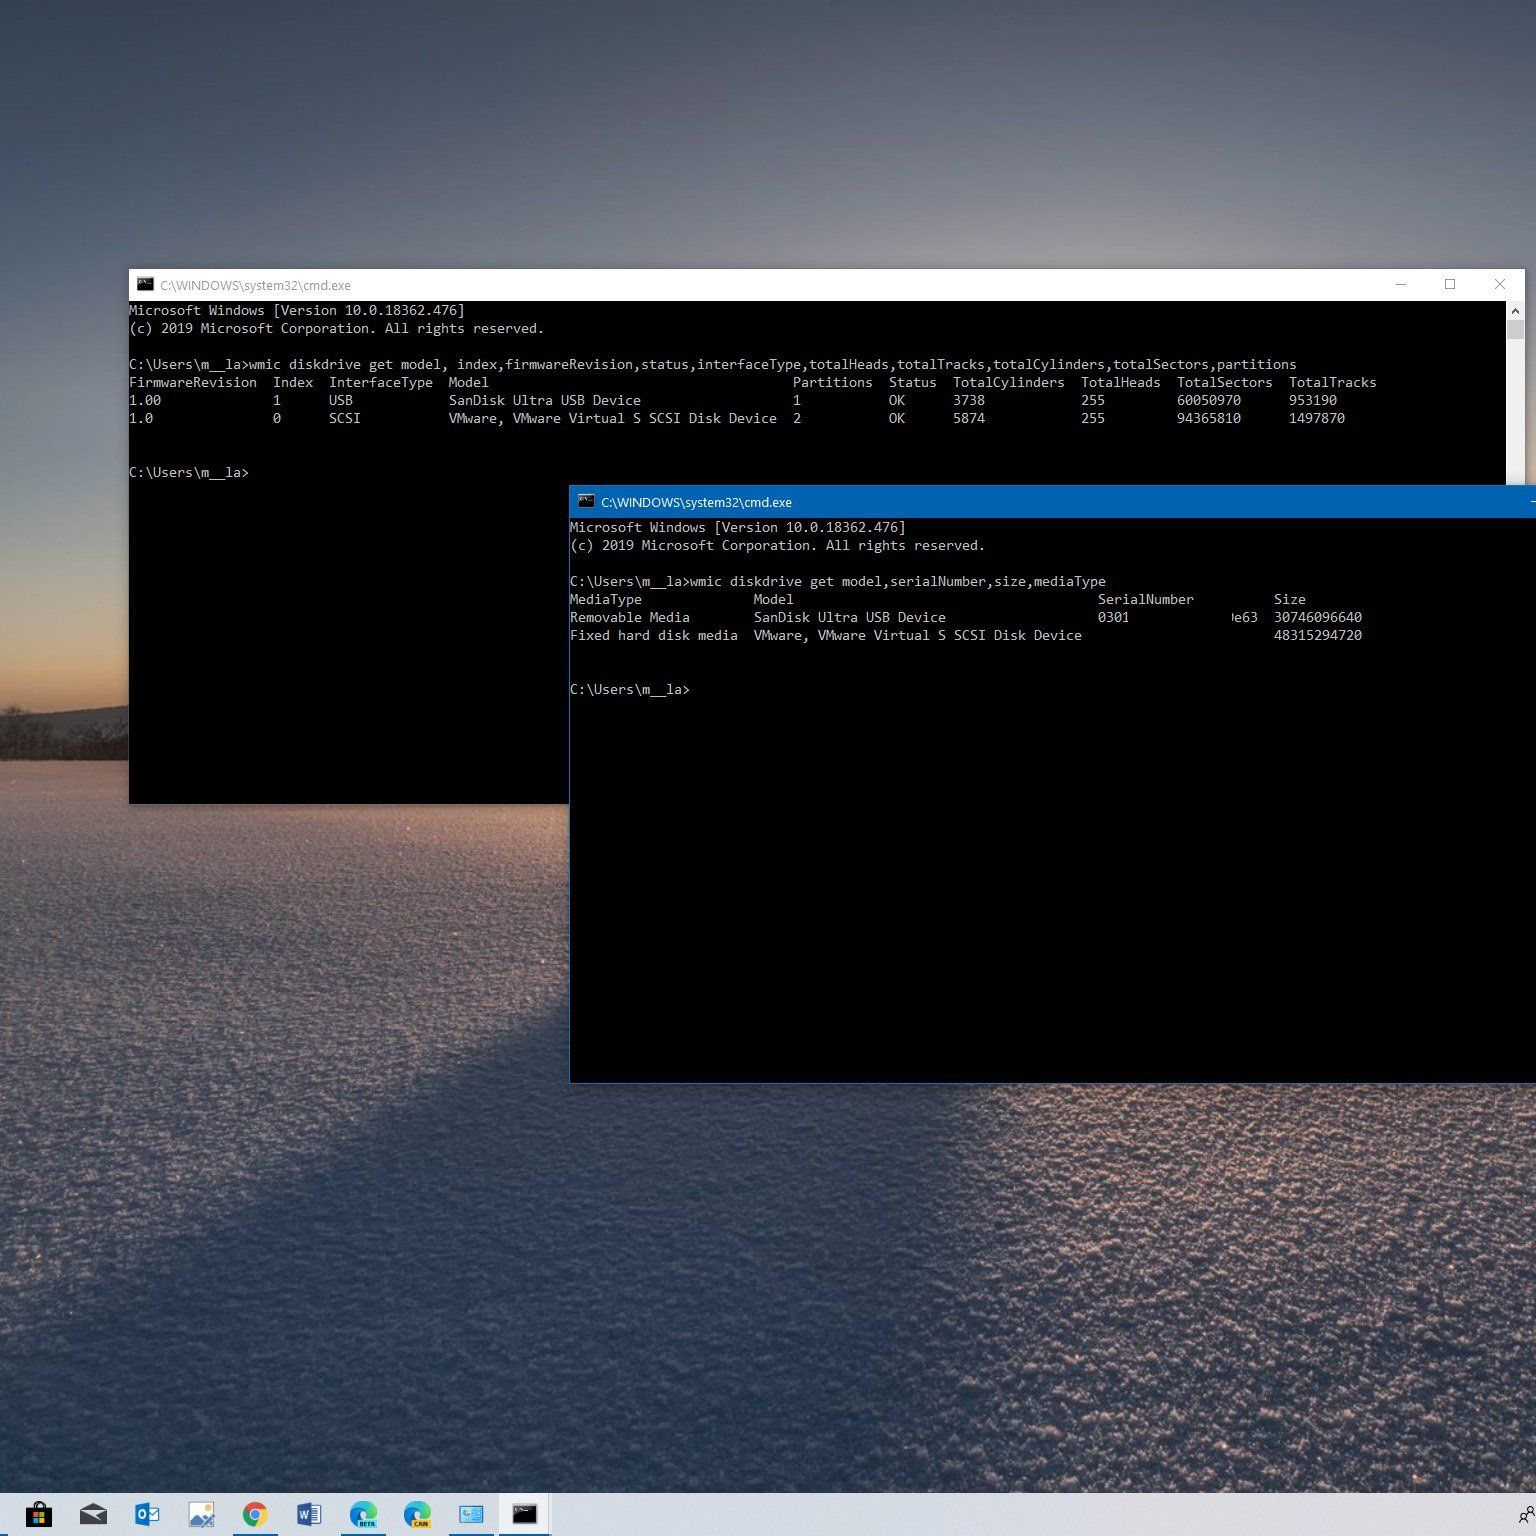
Task: Close the background cmd.exe window
Action: (x=1499, y=285)
